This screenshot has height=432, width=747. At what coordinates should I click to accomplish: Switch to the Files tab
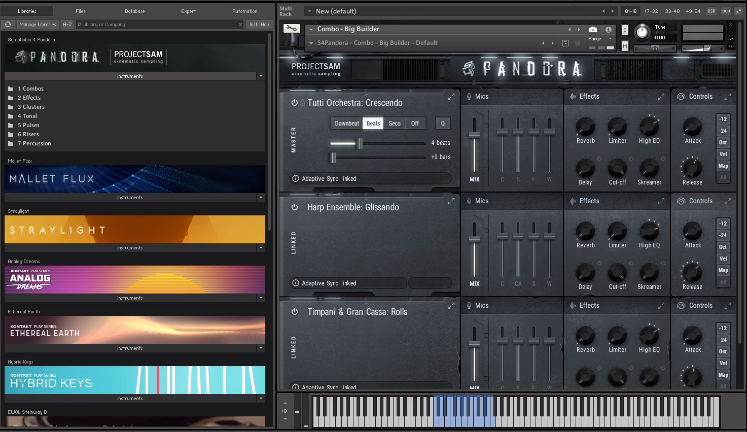pyautogui.click(x=81, y=11)
